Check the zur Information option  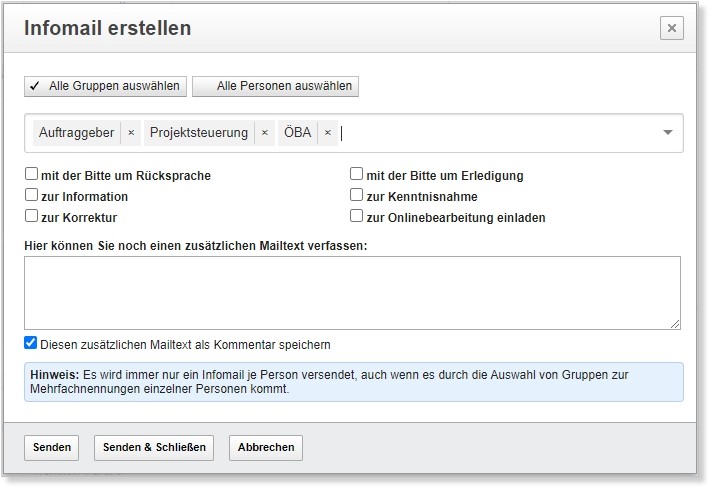click(x=32, y=196)
